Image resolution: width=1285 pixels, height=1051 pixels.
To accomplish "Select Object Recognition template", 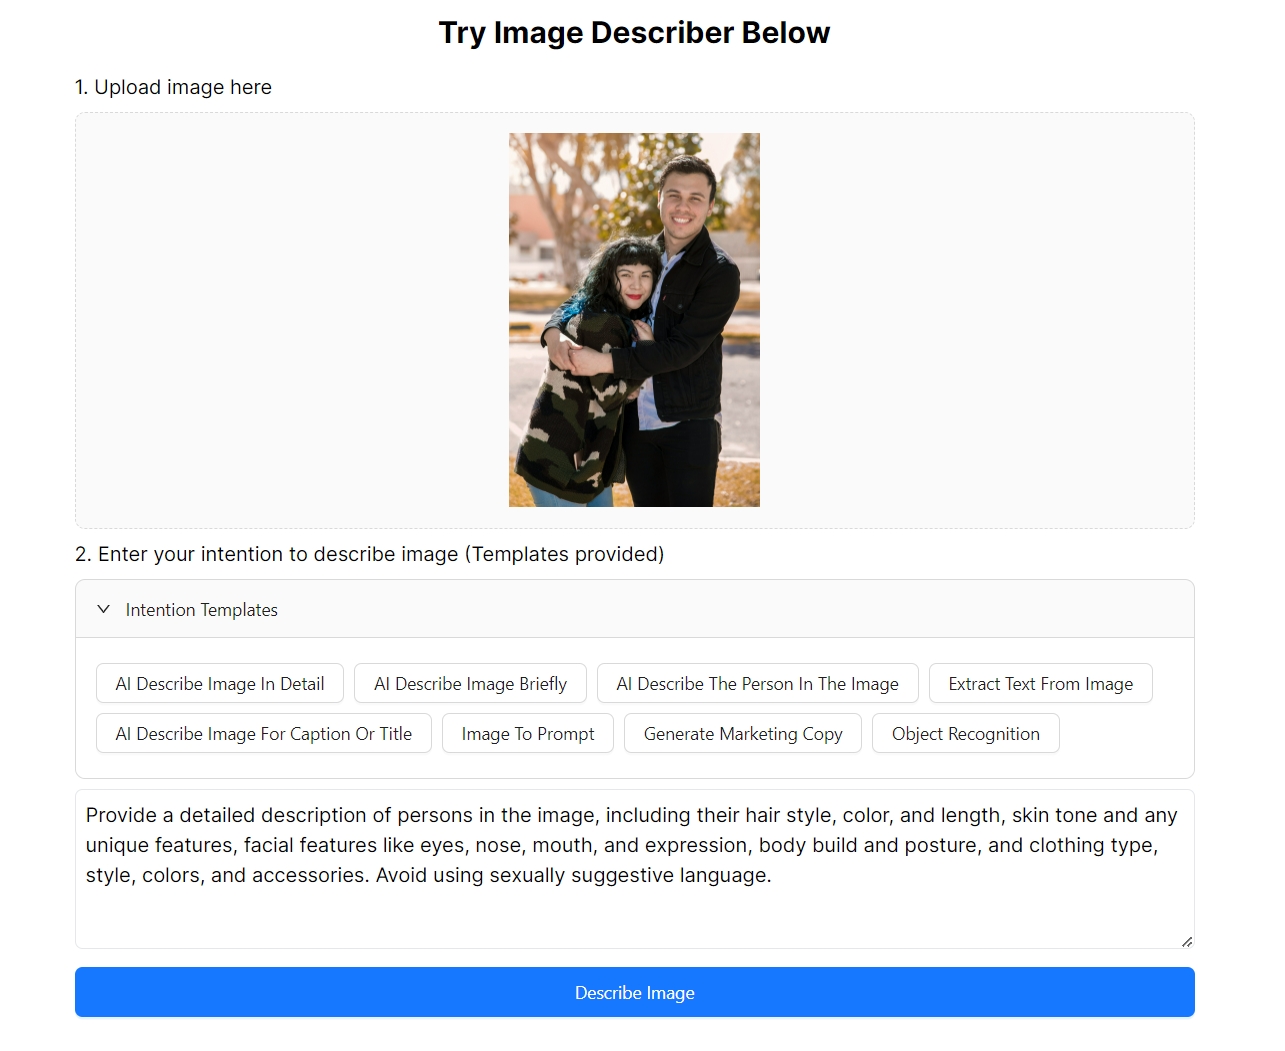I will tap(966, 734).
